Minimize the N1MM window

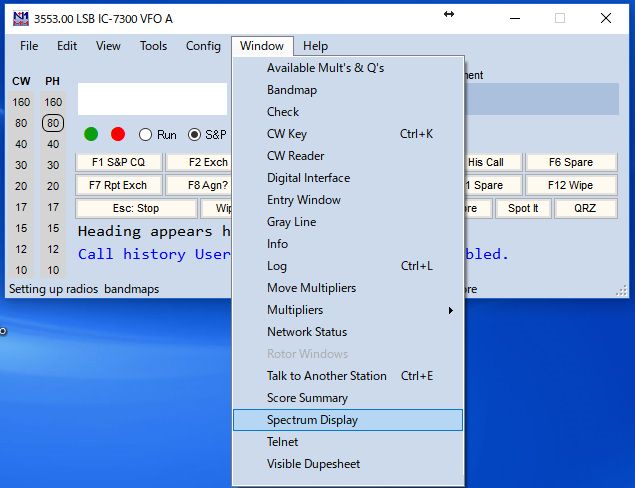coord(515,18)
